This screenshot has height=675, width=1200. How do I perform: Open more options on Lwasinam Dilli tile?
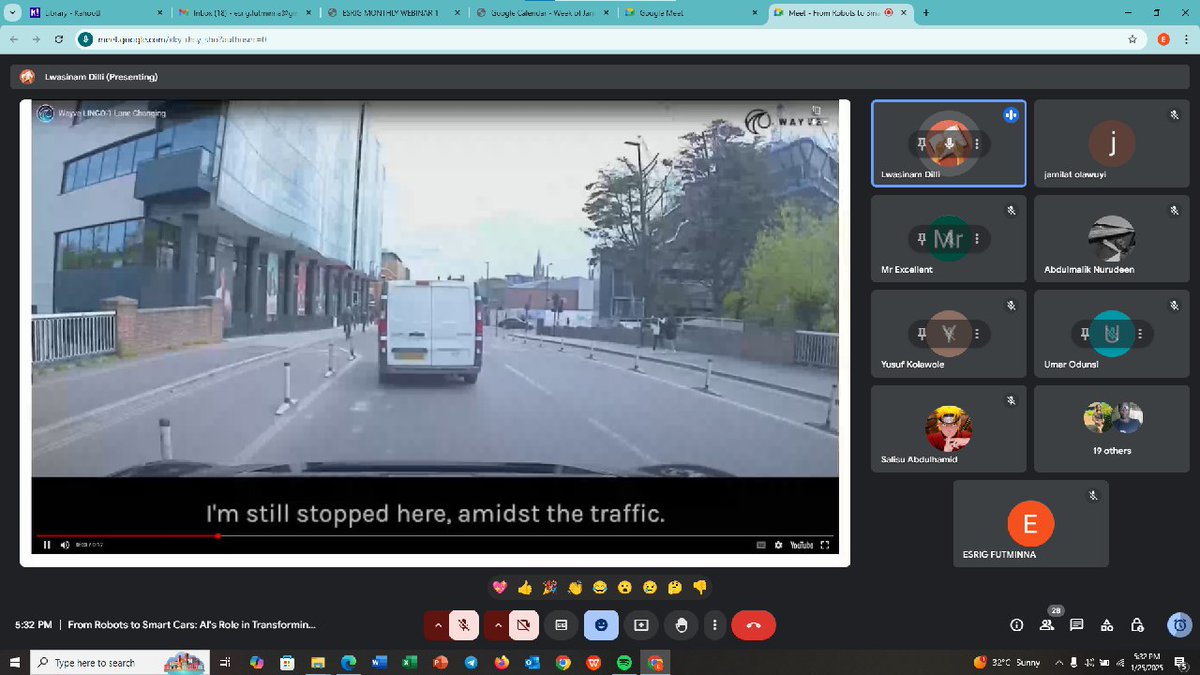point(977,145)
